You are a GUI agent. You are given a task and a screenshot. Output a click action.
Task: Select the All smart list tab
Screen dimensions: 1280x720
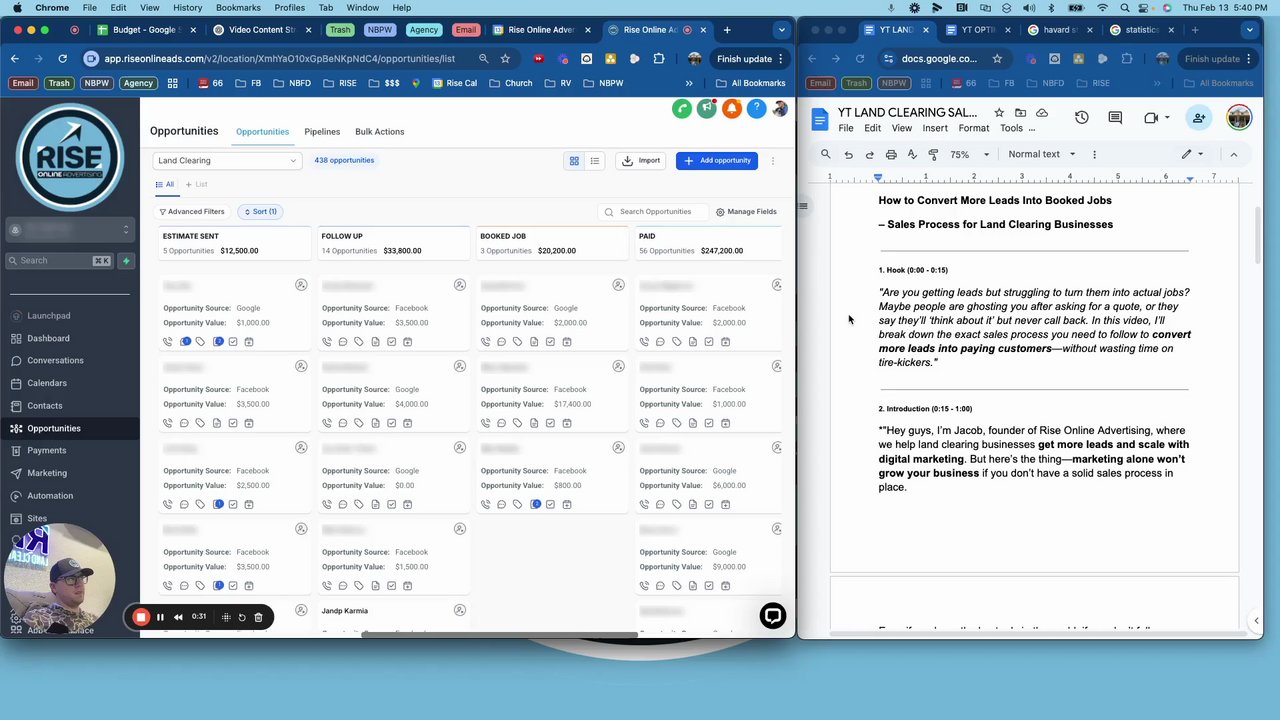[x=165, y=185]
